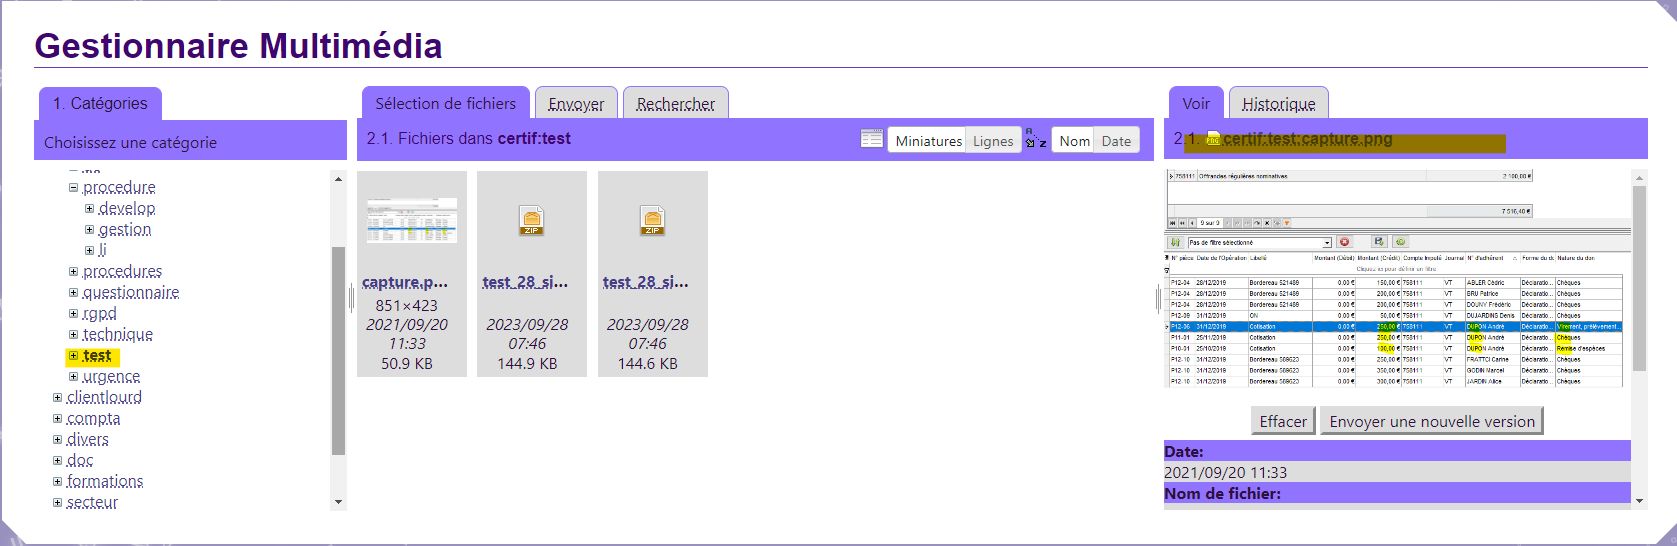Expand the clientlourd category node
Screen dimensions: 1677x546
click(x=57, y=398)
